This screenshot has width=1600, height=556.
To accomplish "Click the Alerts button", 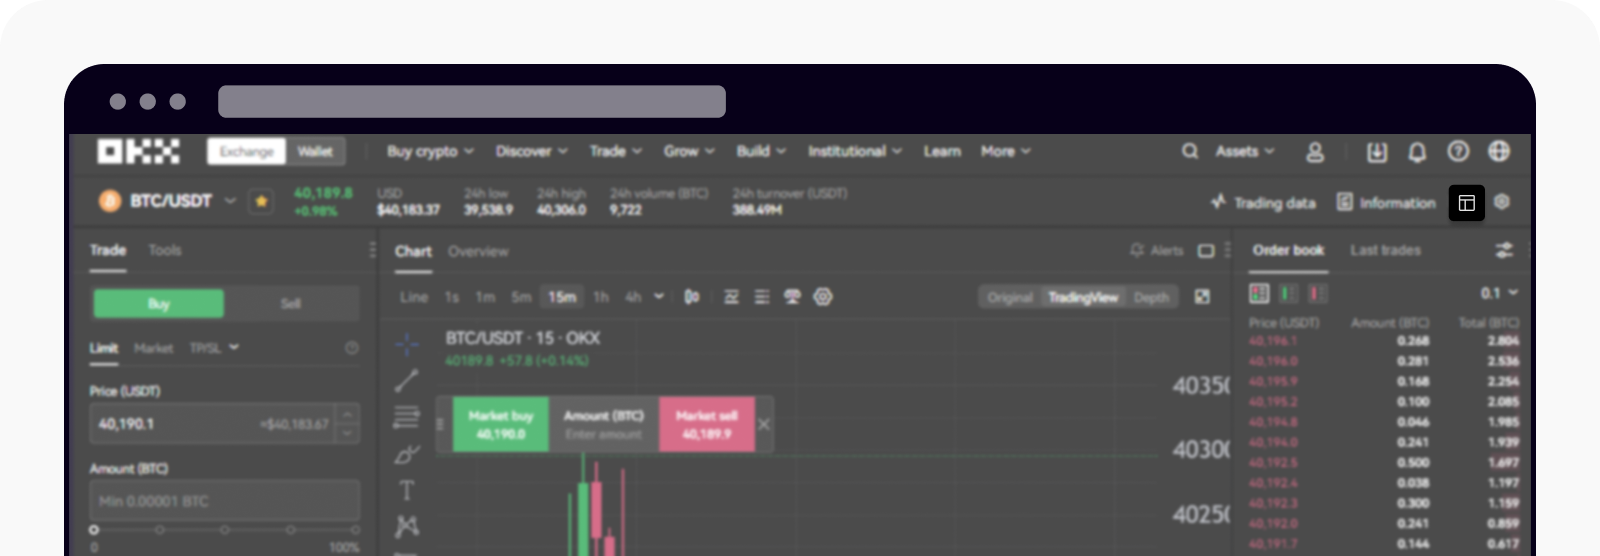I will pyautogui.click(x=1156, y=251).
